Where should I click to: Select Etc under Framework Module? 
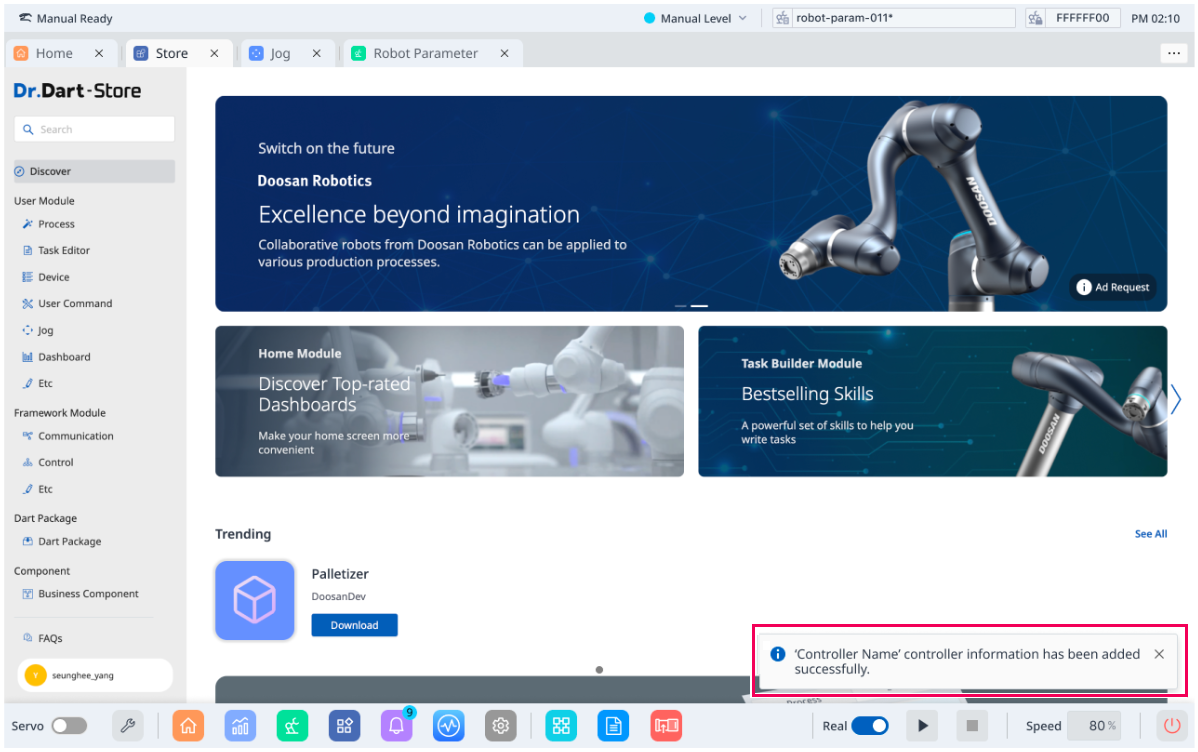click(x=37, y=488)
